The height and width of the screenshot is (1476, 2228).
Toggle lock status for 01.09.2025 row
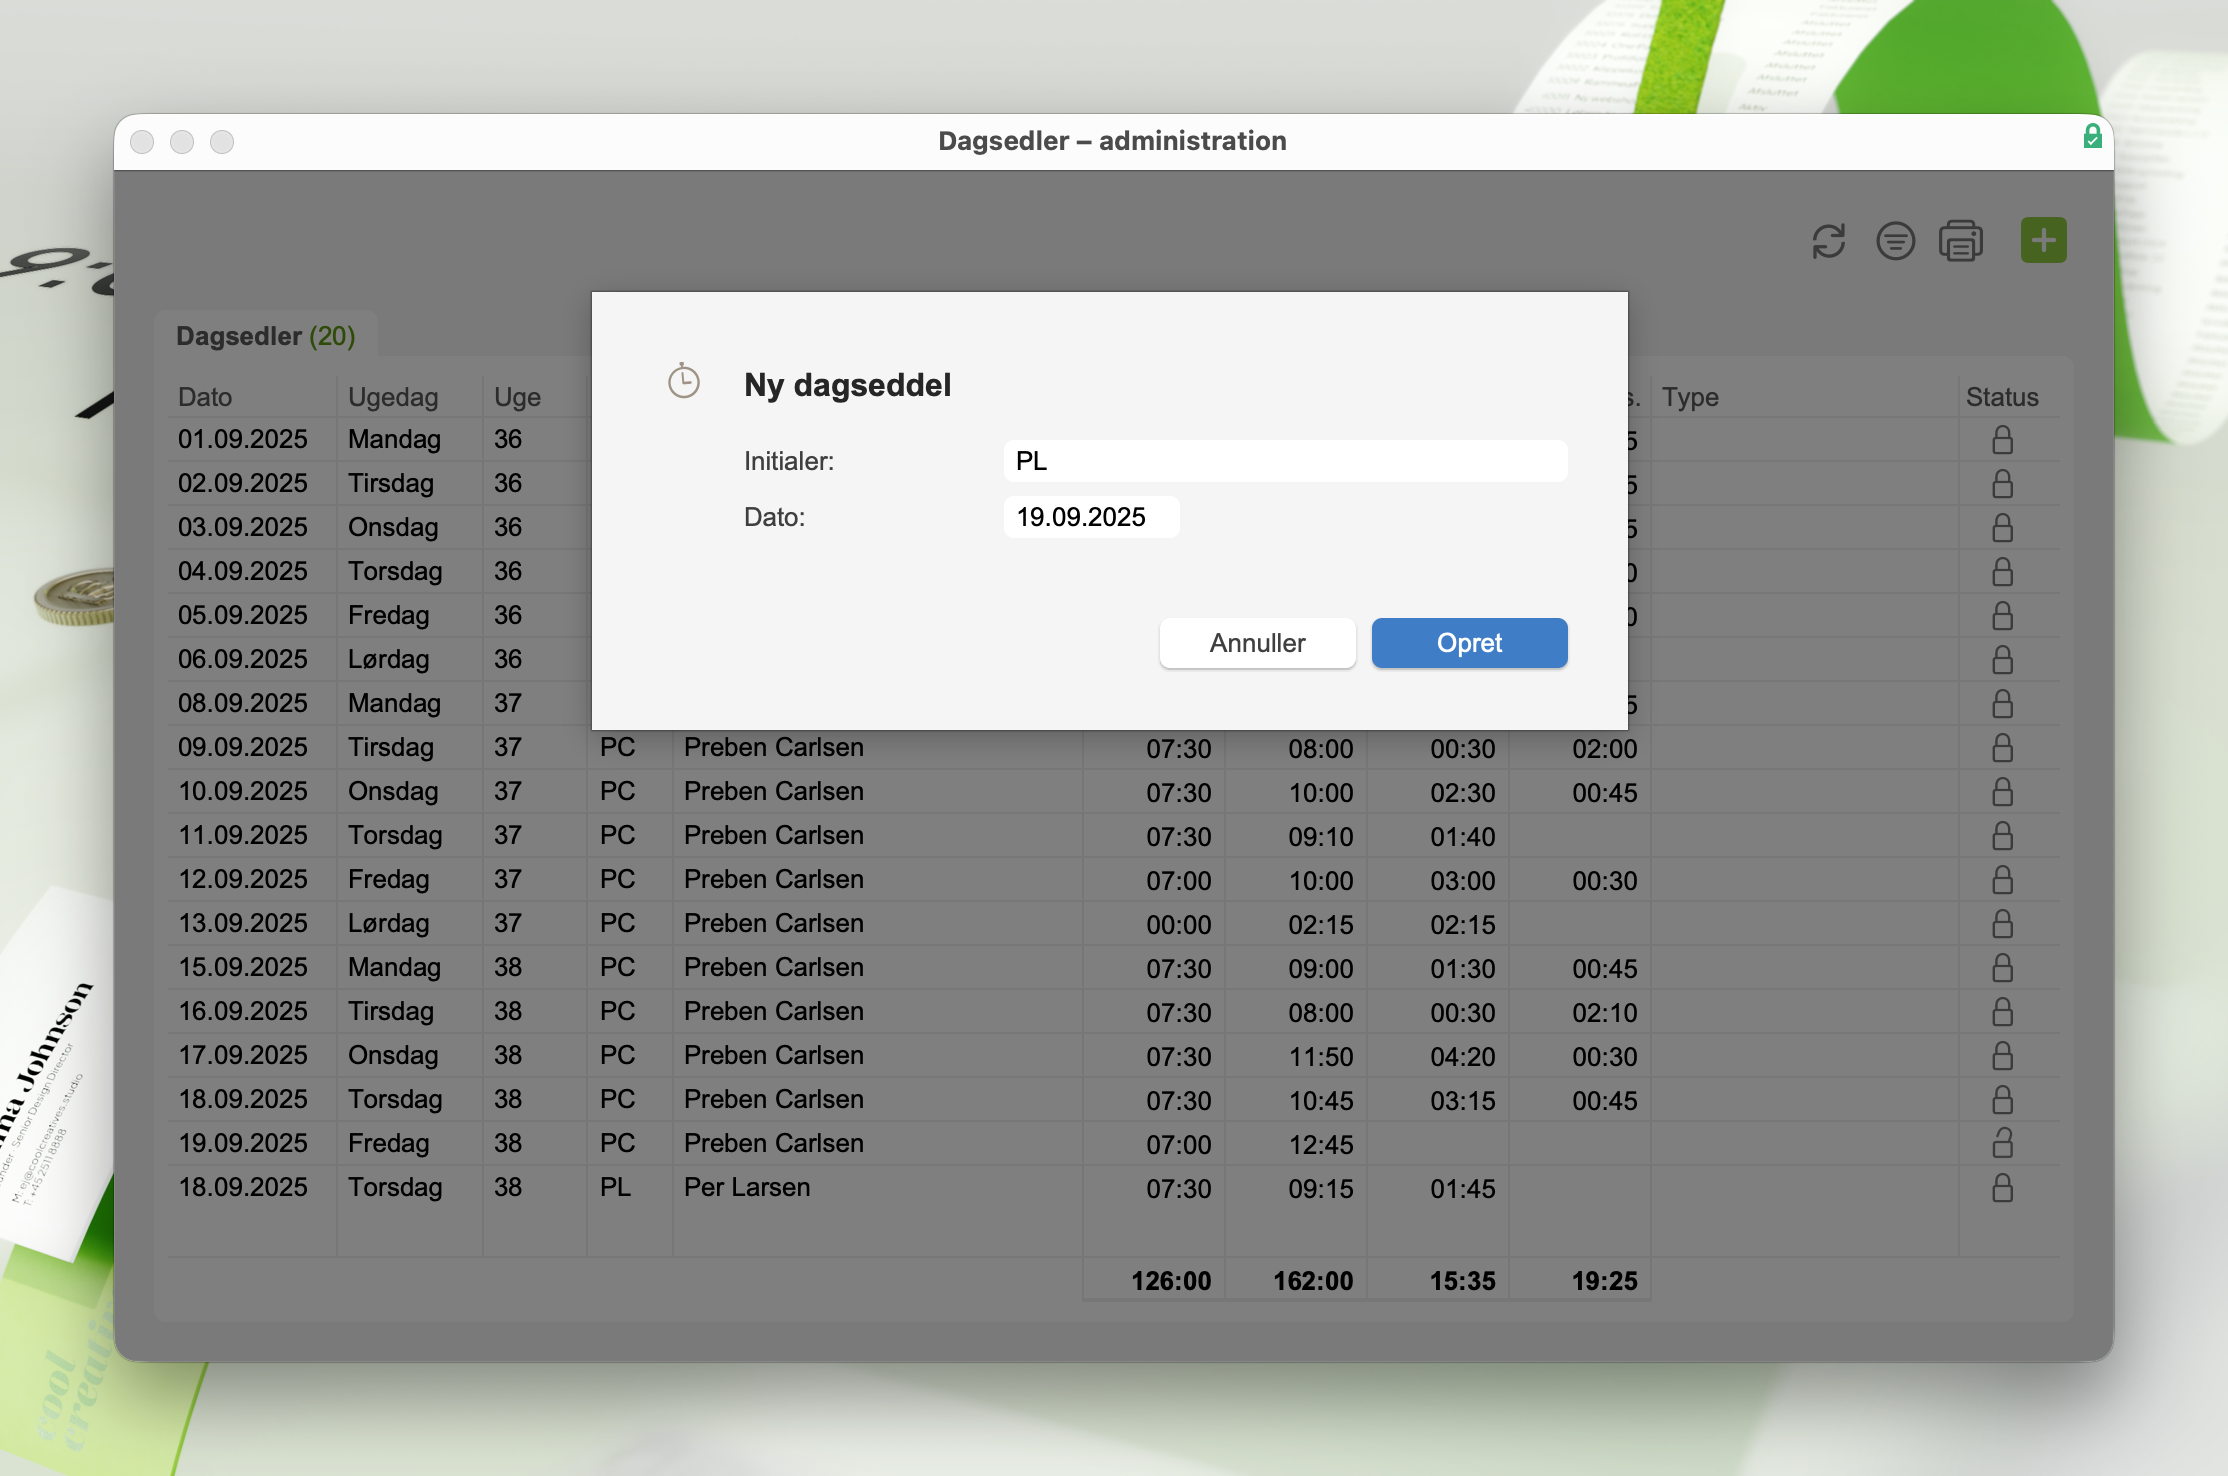(2002, 440)
